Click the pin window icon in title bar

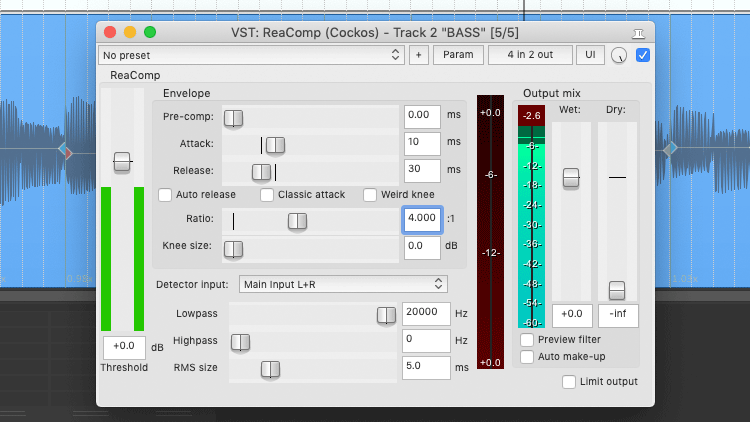[639, 33]
